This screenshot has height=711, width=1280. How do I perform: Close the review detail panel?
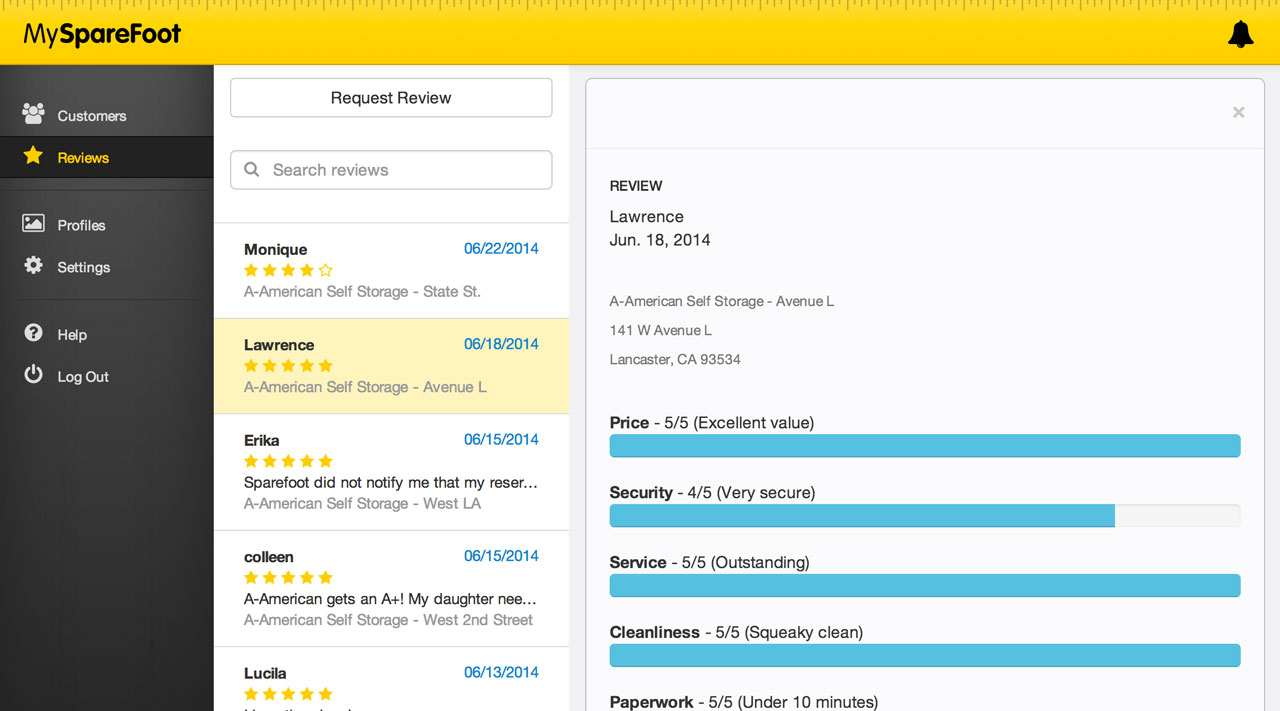click(x=1238, y=112)
